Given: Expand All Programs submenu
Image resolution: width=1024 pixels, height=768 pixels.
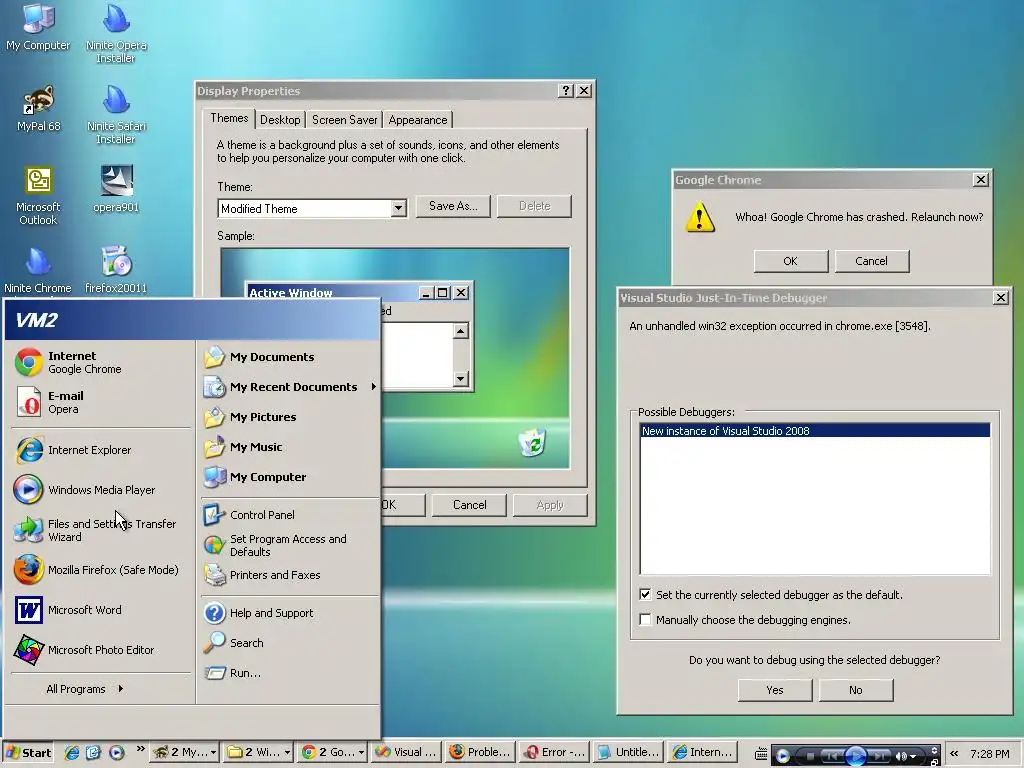Looking at the screenshot, I should point(85,689).
